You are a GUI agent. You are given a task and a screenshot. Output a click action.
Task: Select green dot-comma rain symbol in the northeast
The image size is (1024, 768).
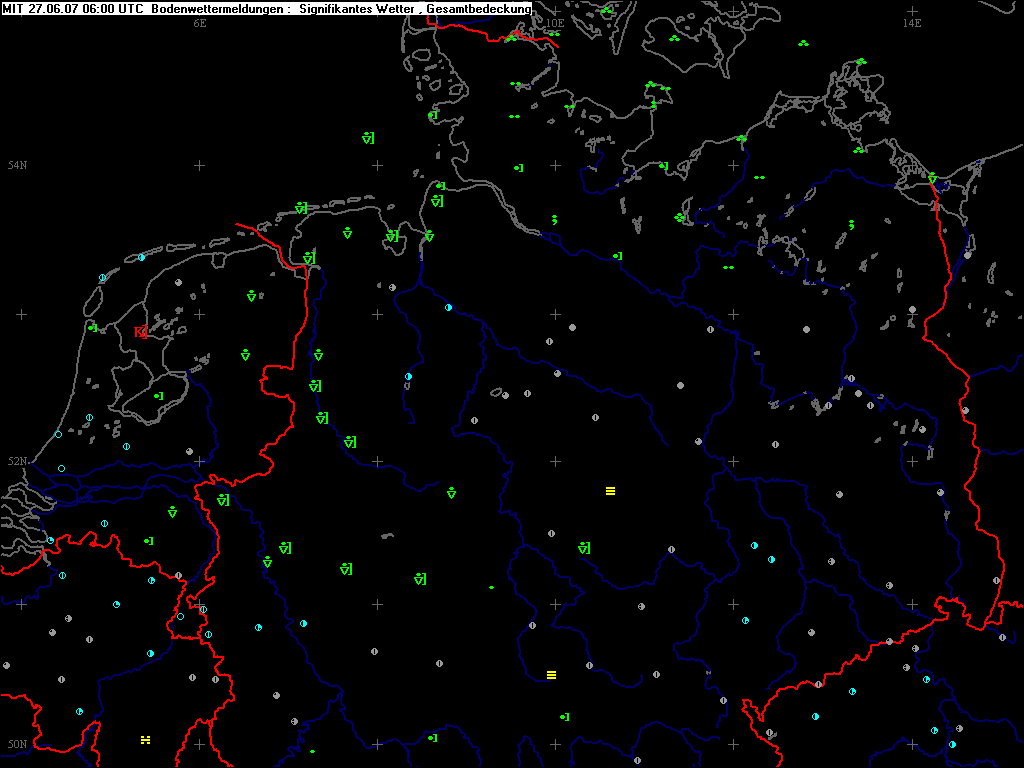click(x=851, y=224)
